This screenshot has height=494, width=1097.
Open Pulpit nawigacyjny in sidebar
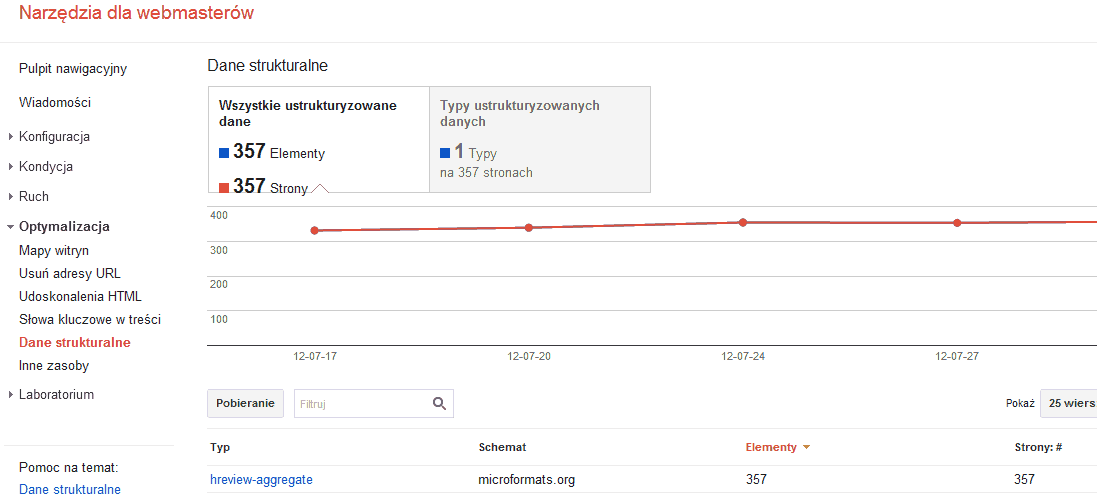click(73, 69)
